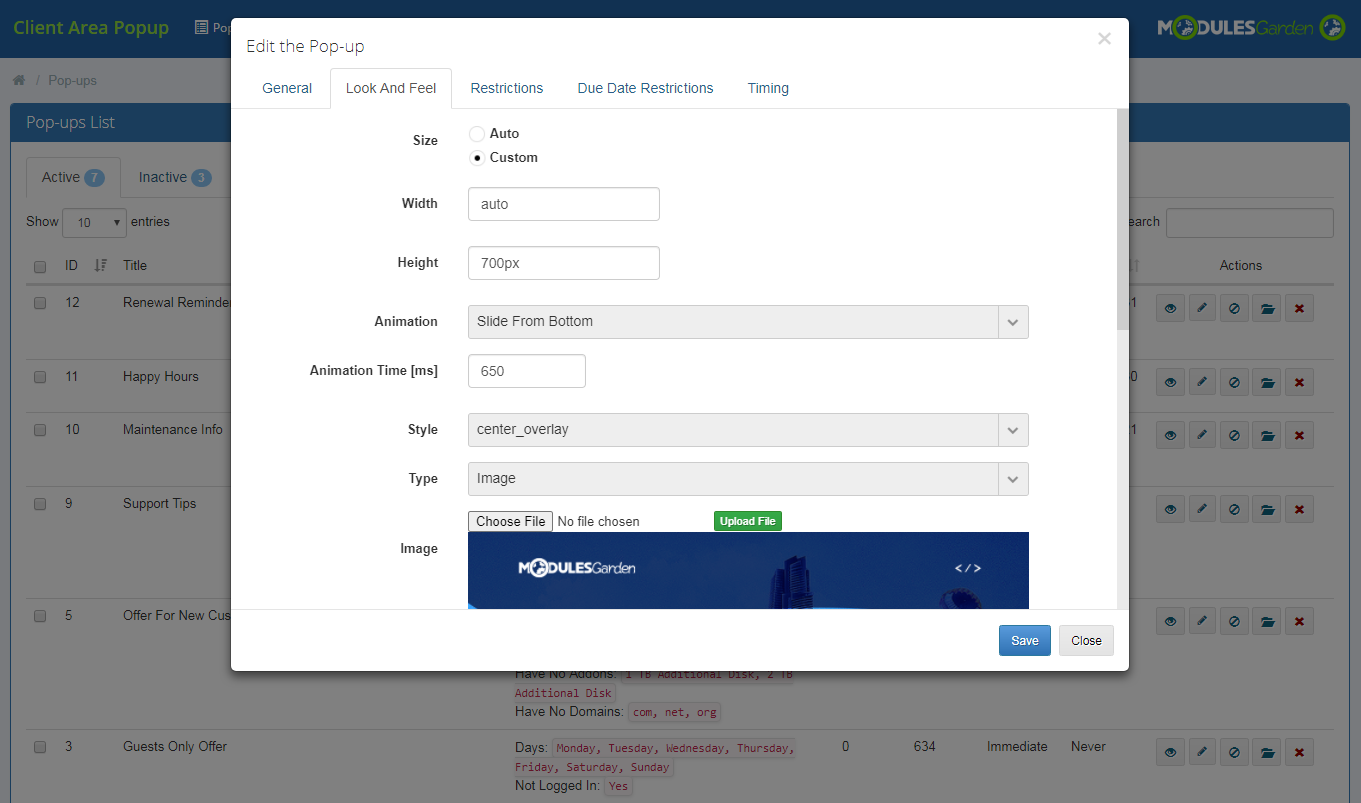Open the Show entries dropdown

tap(94, 222)
